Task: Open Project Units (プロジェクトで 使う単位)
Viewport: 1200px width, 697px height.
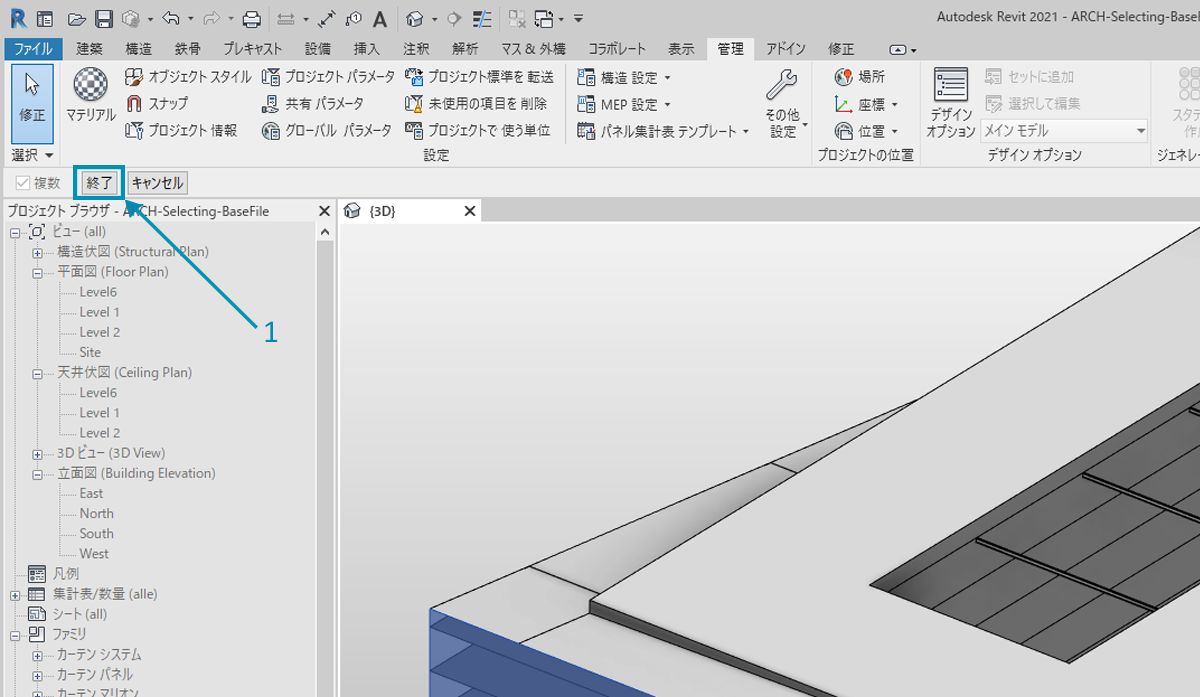Action: (478, 130)
